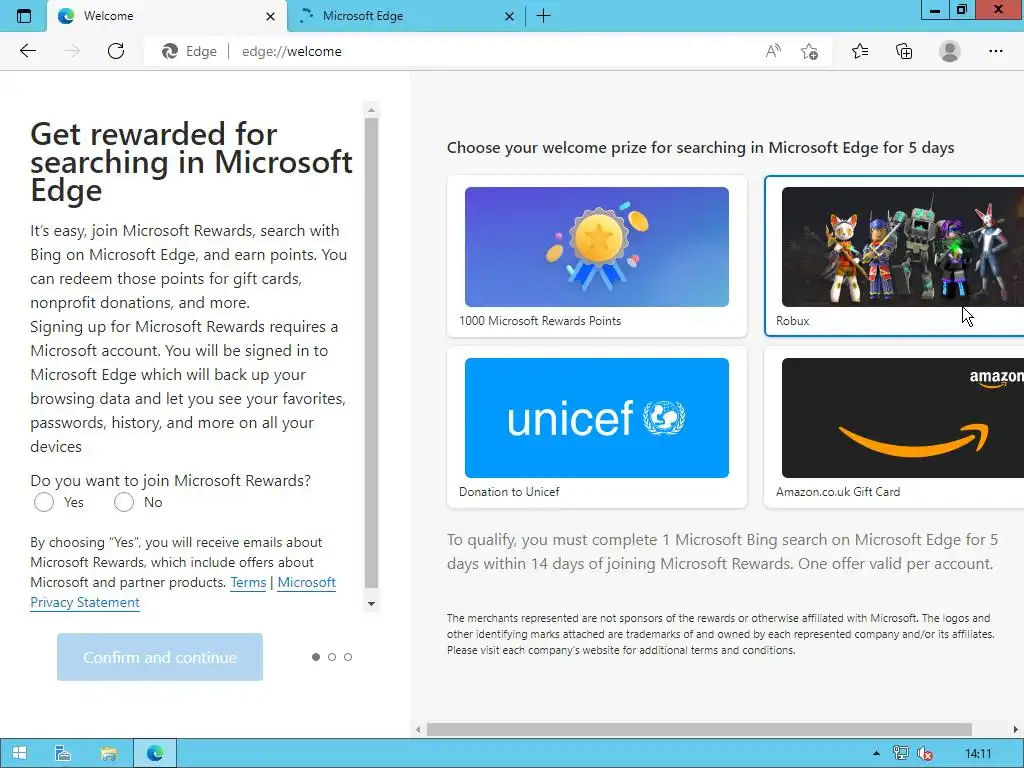
Task: Click the Microsoft Edge taskbar icon
Action: pos(155,753)
